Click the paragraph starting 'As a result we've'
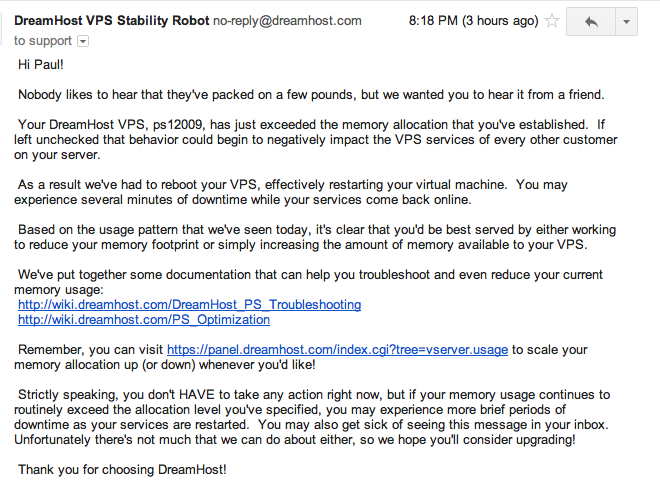The width and height of the screenshot is (660, 492). tap(291, 192)
